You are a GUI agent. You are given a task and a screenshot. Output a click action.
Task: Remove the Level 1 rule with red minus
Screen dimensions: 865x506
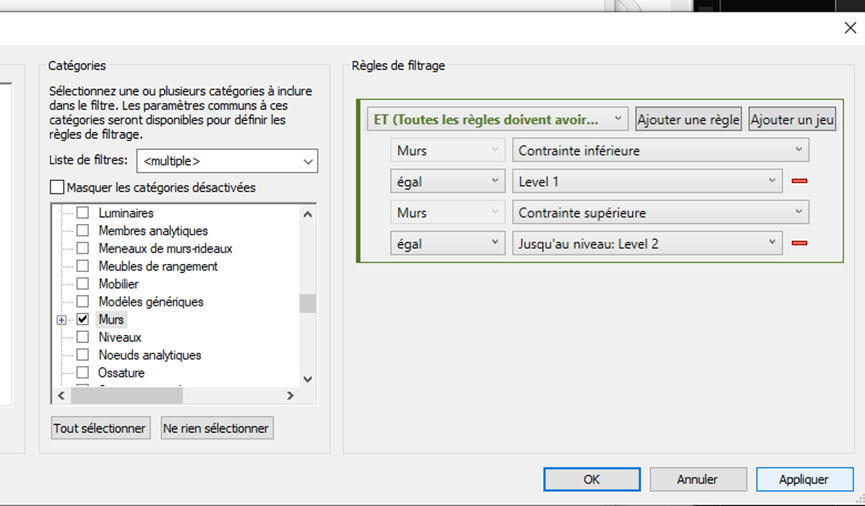[x=799, y=181]
